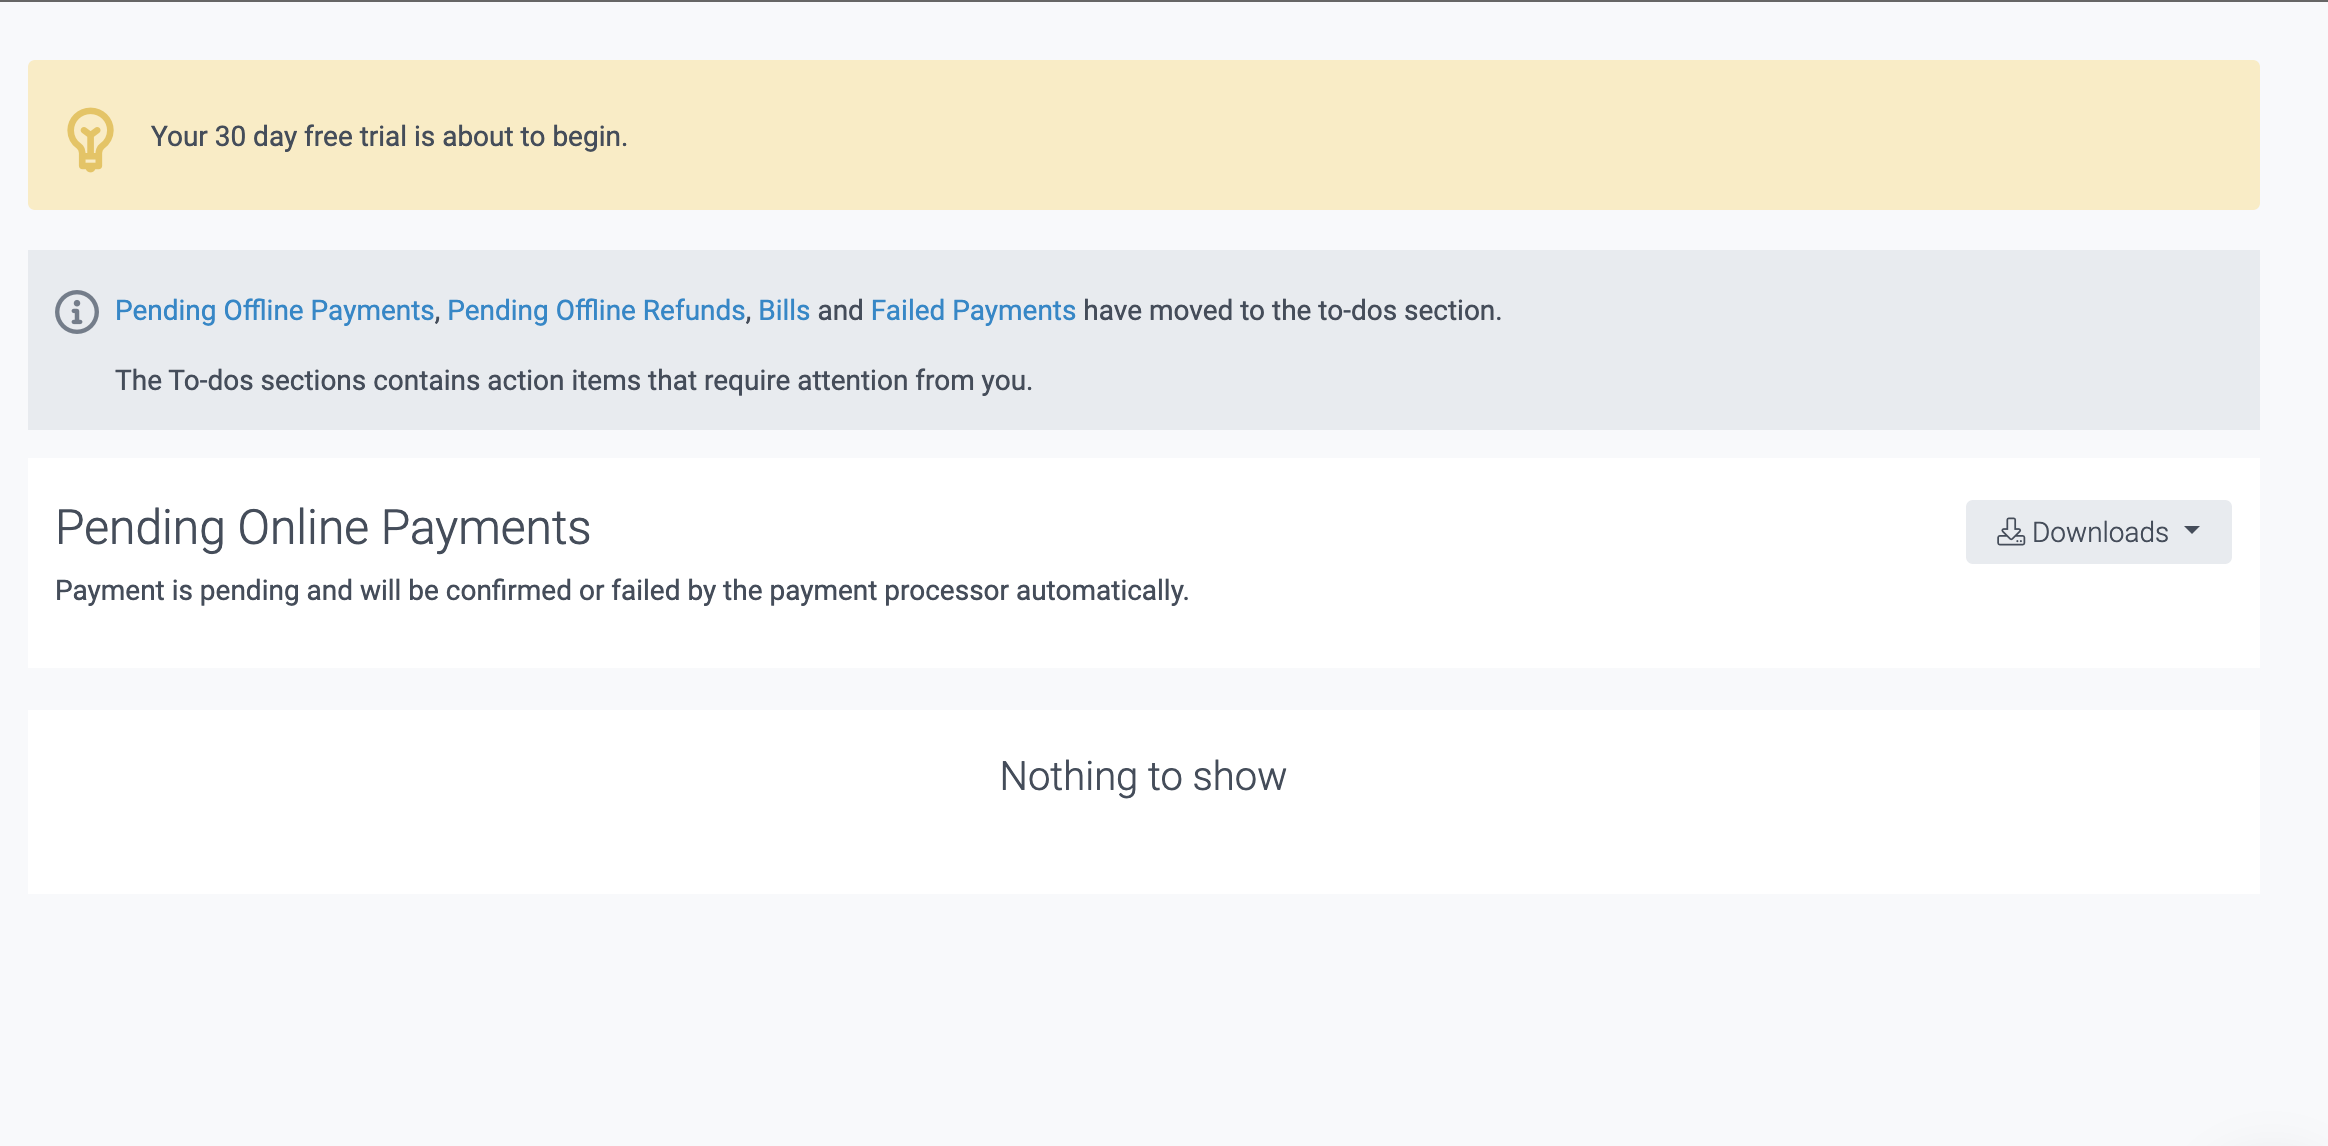
Task: Click the Pending Online Payments heading
Action: (323, 528)
